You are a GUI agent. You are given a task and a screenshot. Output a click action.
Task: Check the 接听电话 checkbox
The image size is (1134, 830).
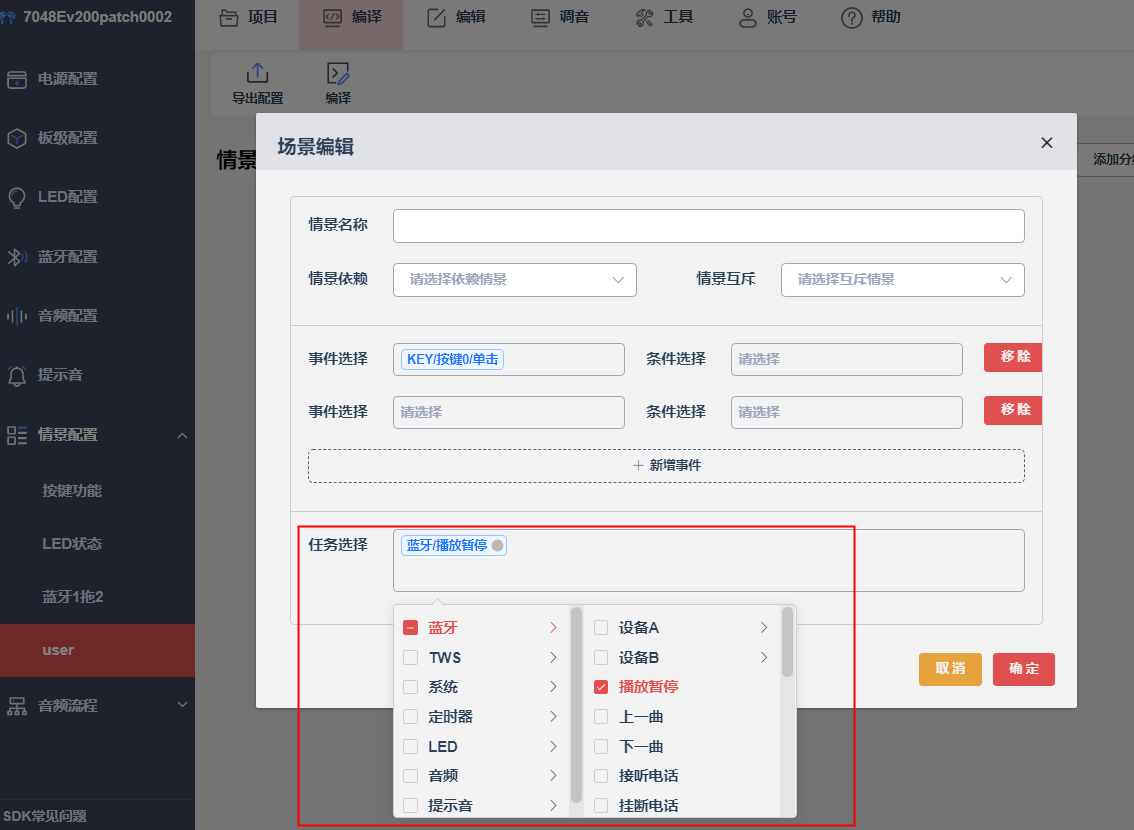pyautogui.click(x=601, y=776)
